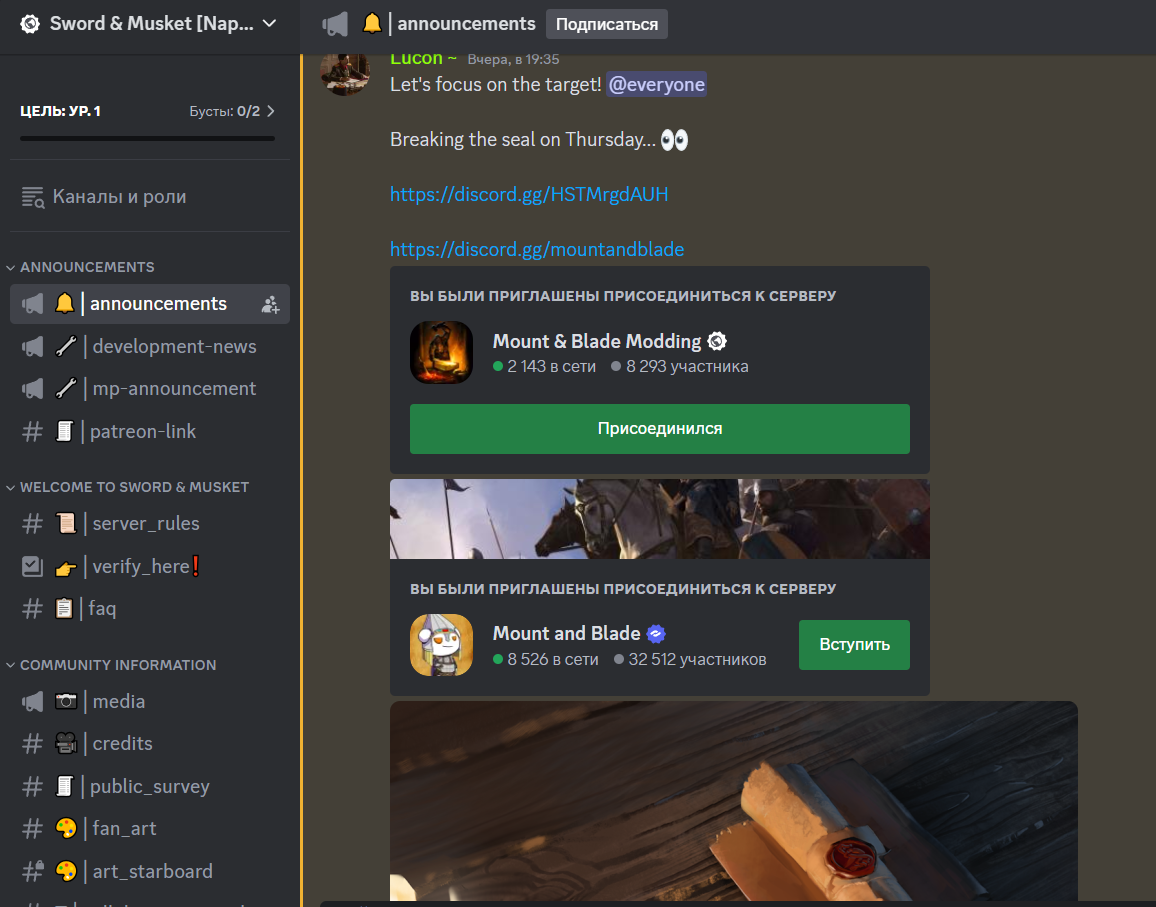Click the 2 143 в сети online count
The height and width of the screenshot is (907, 1156).
click(x=551, y=366)
